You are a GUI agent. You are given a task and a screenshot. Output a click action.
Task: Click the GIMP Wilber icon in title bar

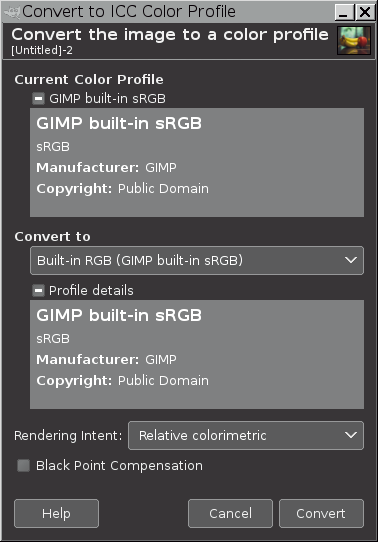[x=12, y=12]
